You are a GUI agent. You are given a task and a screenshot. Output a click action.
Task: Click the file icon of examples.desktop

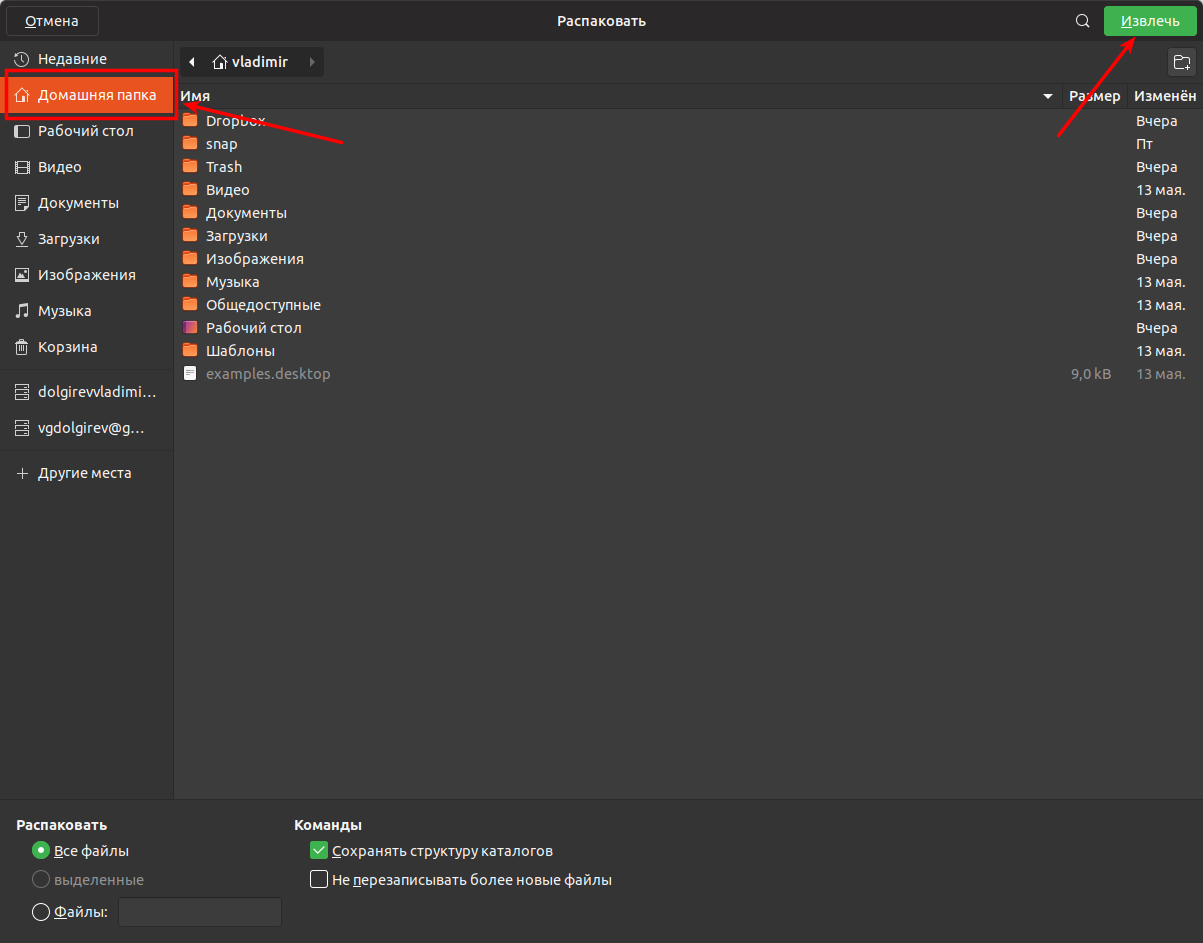point(190,373)
